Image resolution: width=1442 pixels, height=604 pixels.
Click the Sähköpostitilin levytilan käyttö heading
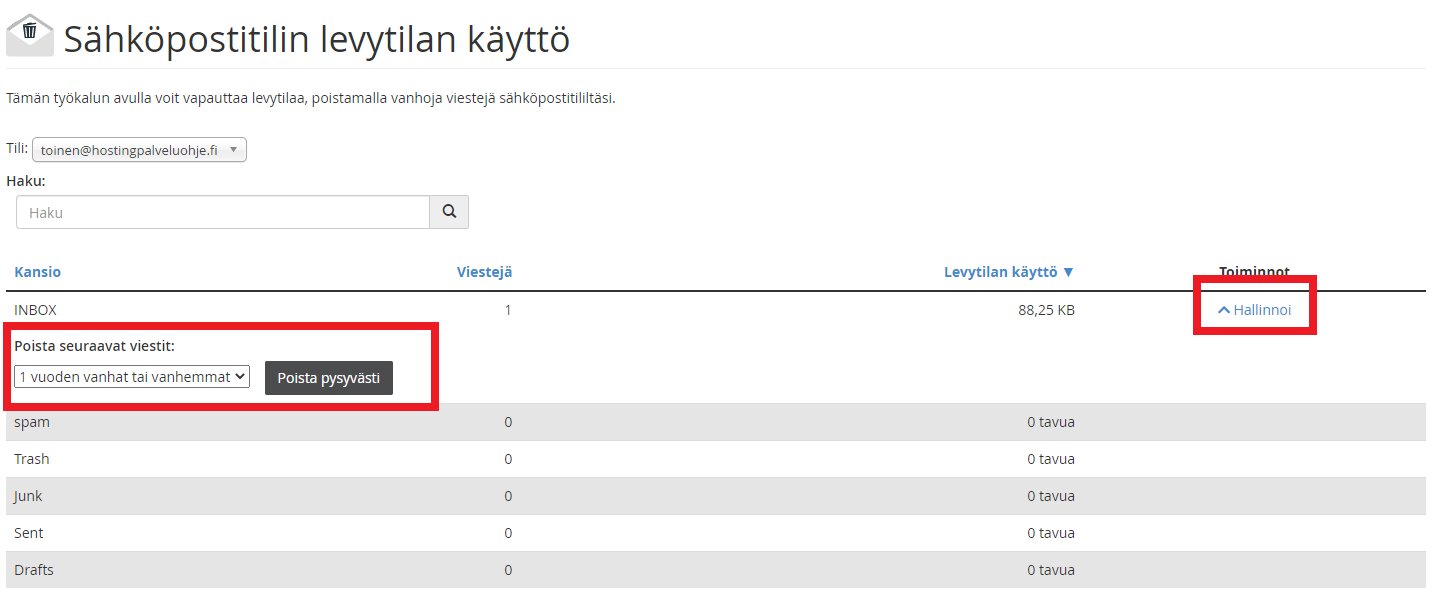317,40
